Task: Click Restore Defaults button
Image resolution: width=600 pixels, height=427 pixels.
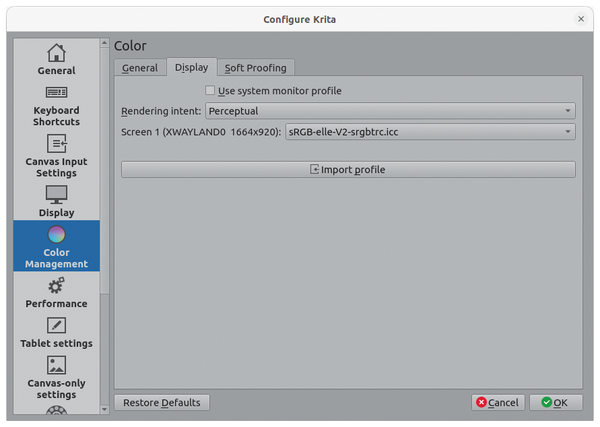Action: (162, 402)
